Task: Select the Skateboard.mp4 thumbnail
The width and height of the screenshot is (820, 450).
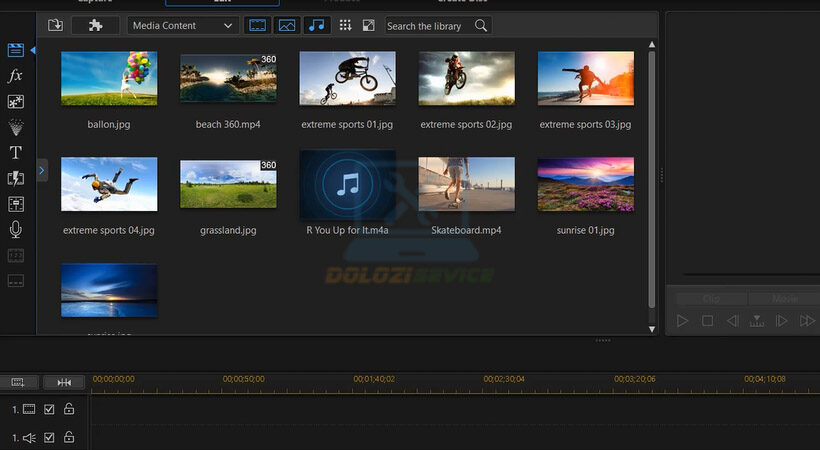Action: [466, 183]
